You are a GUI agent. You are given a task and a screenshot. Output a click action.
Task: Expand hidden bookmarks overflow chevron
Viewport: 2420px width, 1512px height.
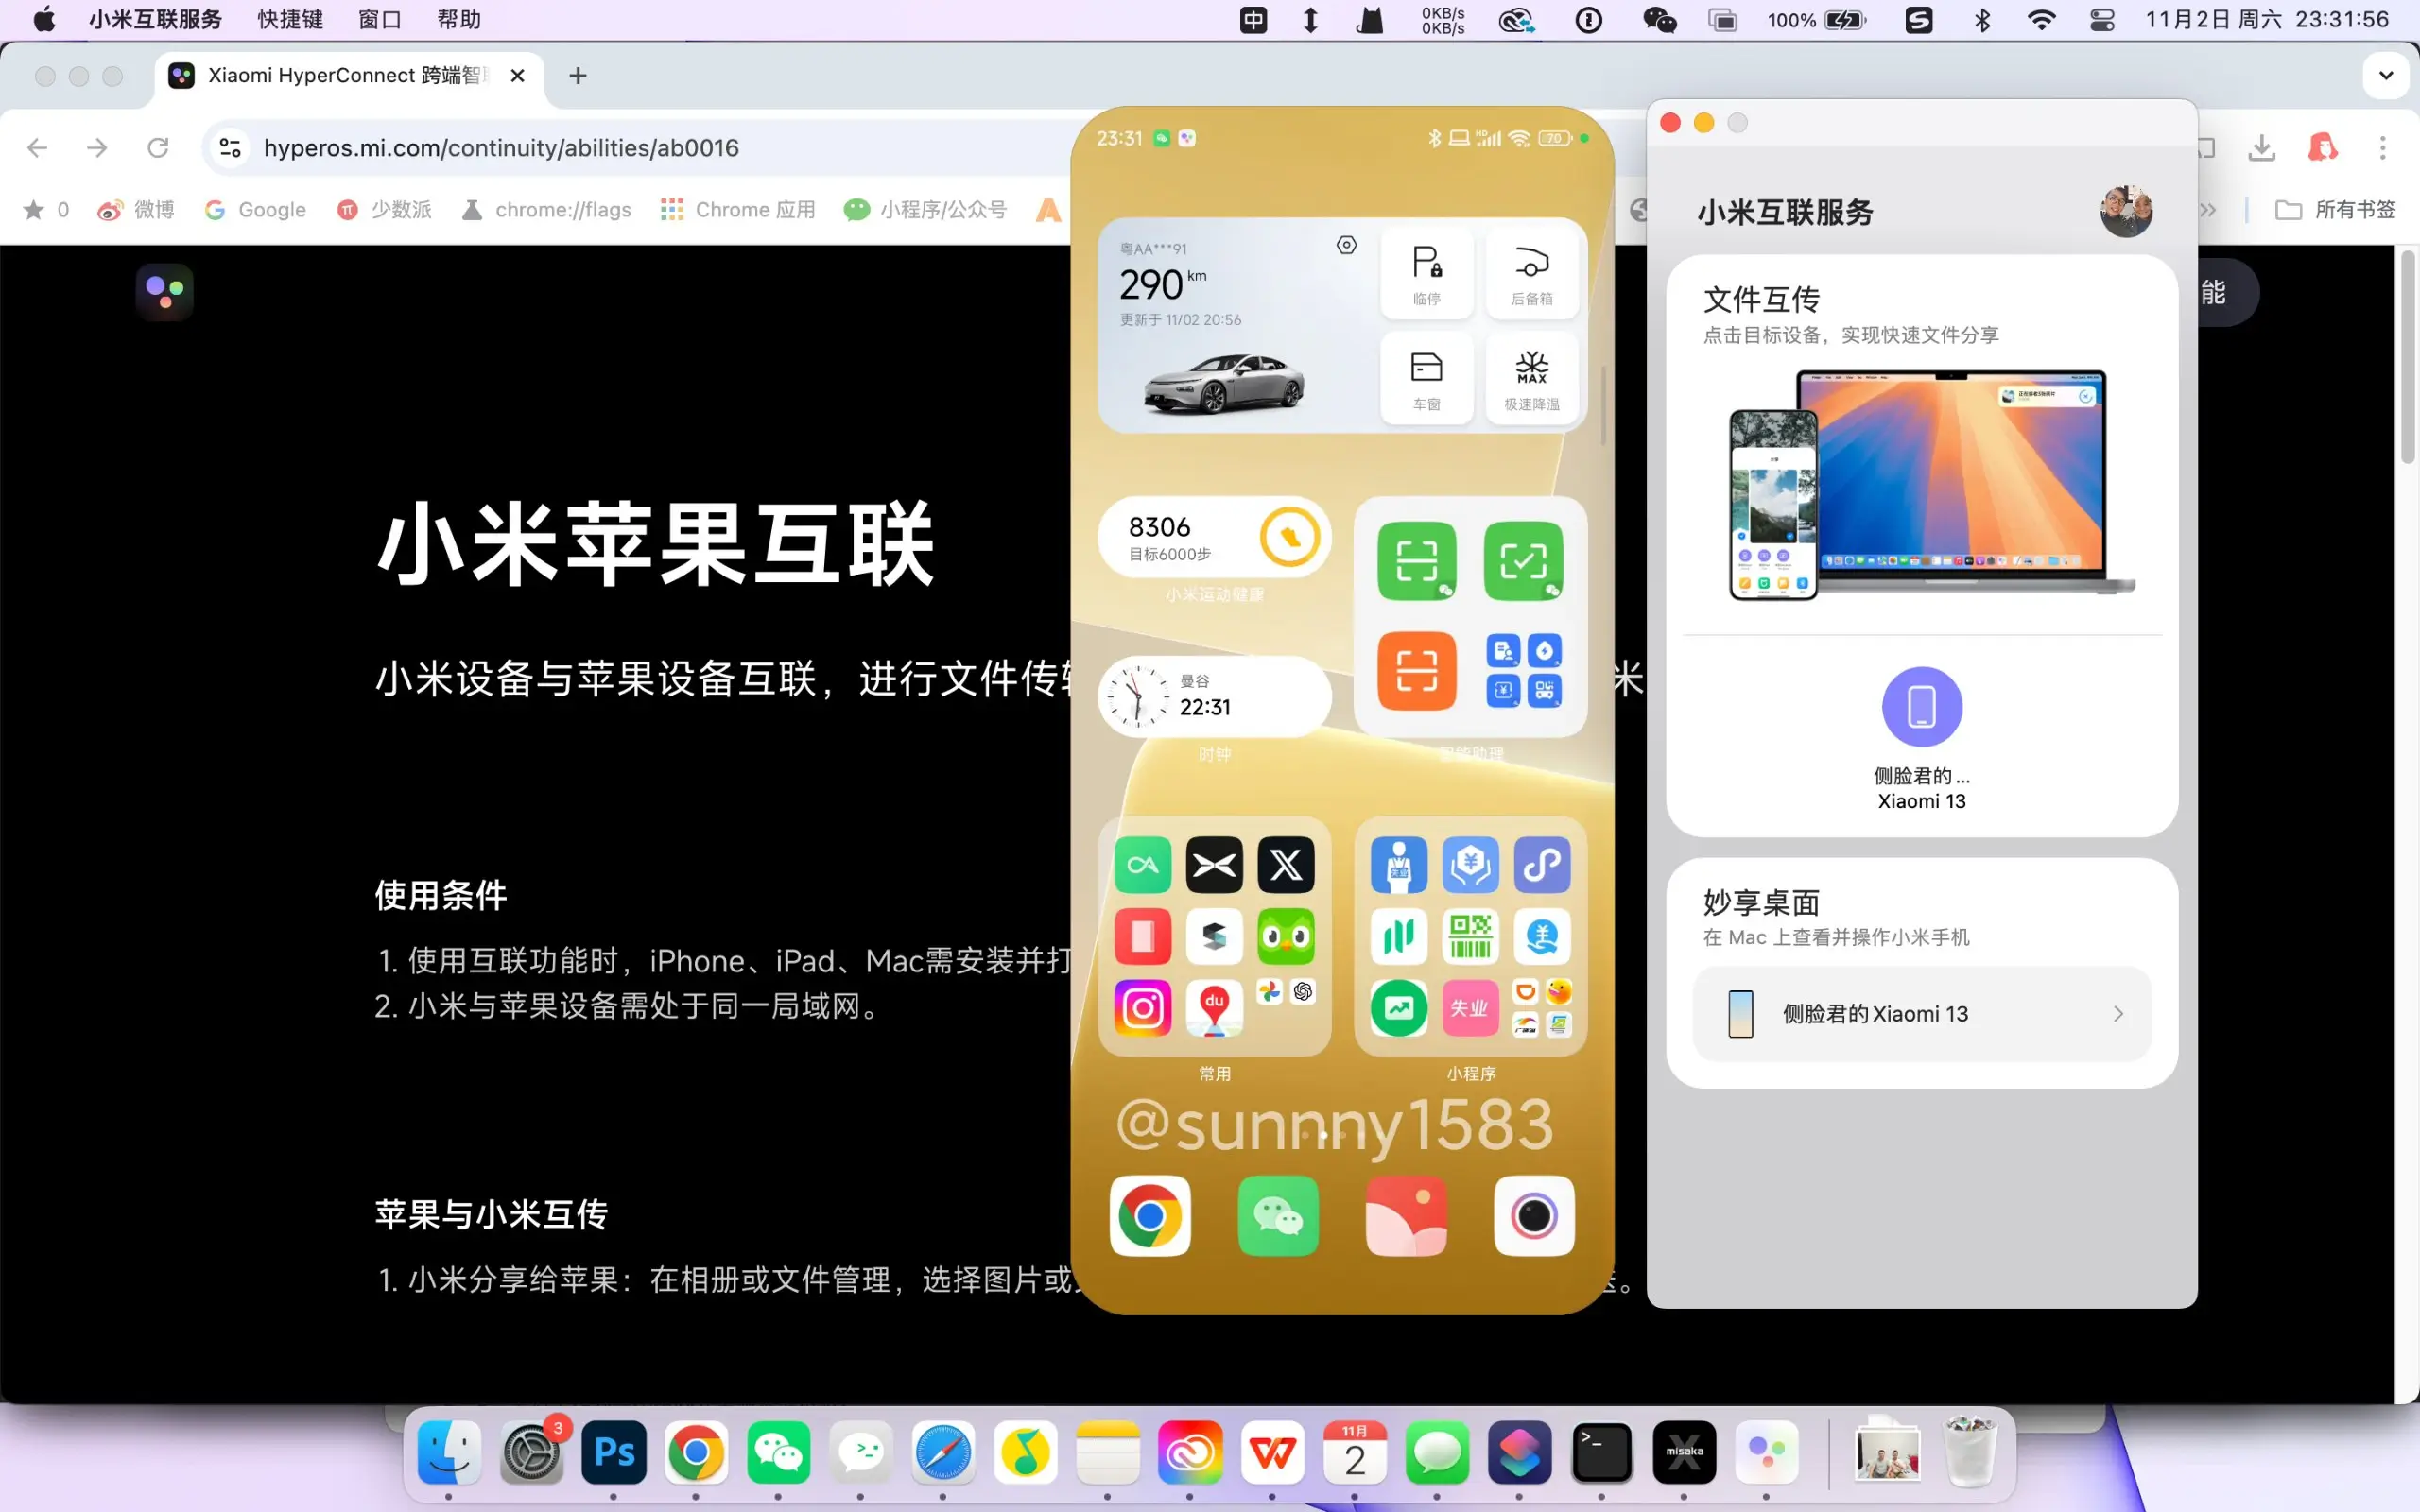pyautogui.click(x=2208, y=210)
